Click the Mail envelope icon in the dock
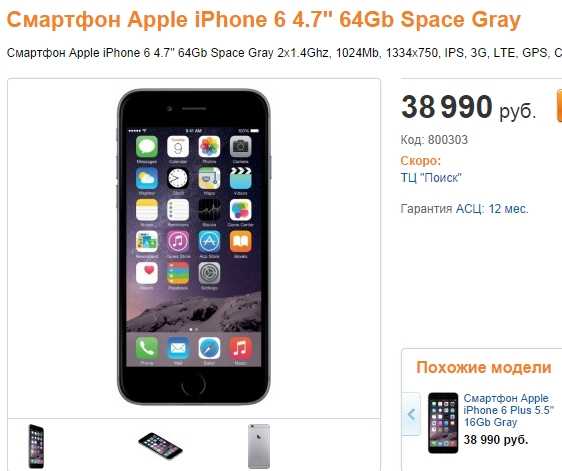The image size is (562, 471). point(178,348)
